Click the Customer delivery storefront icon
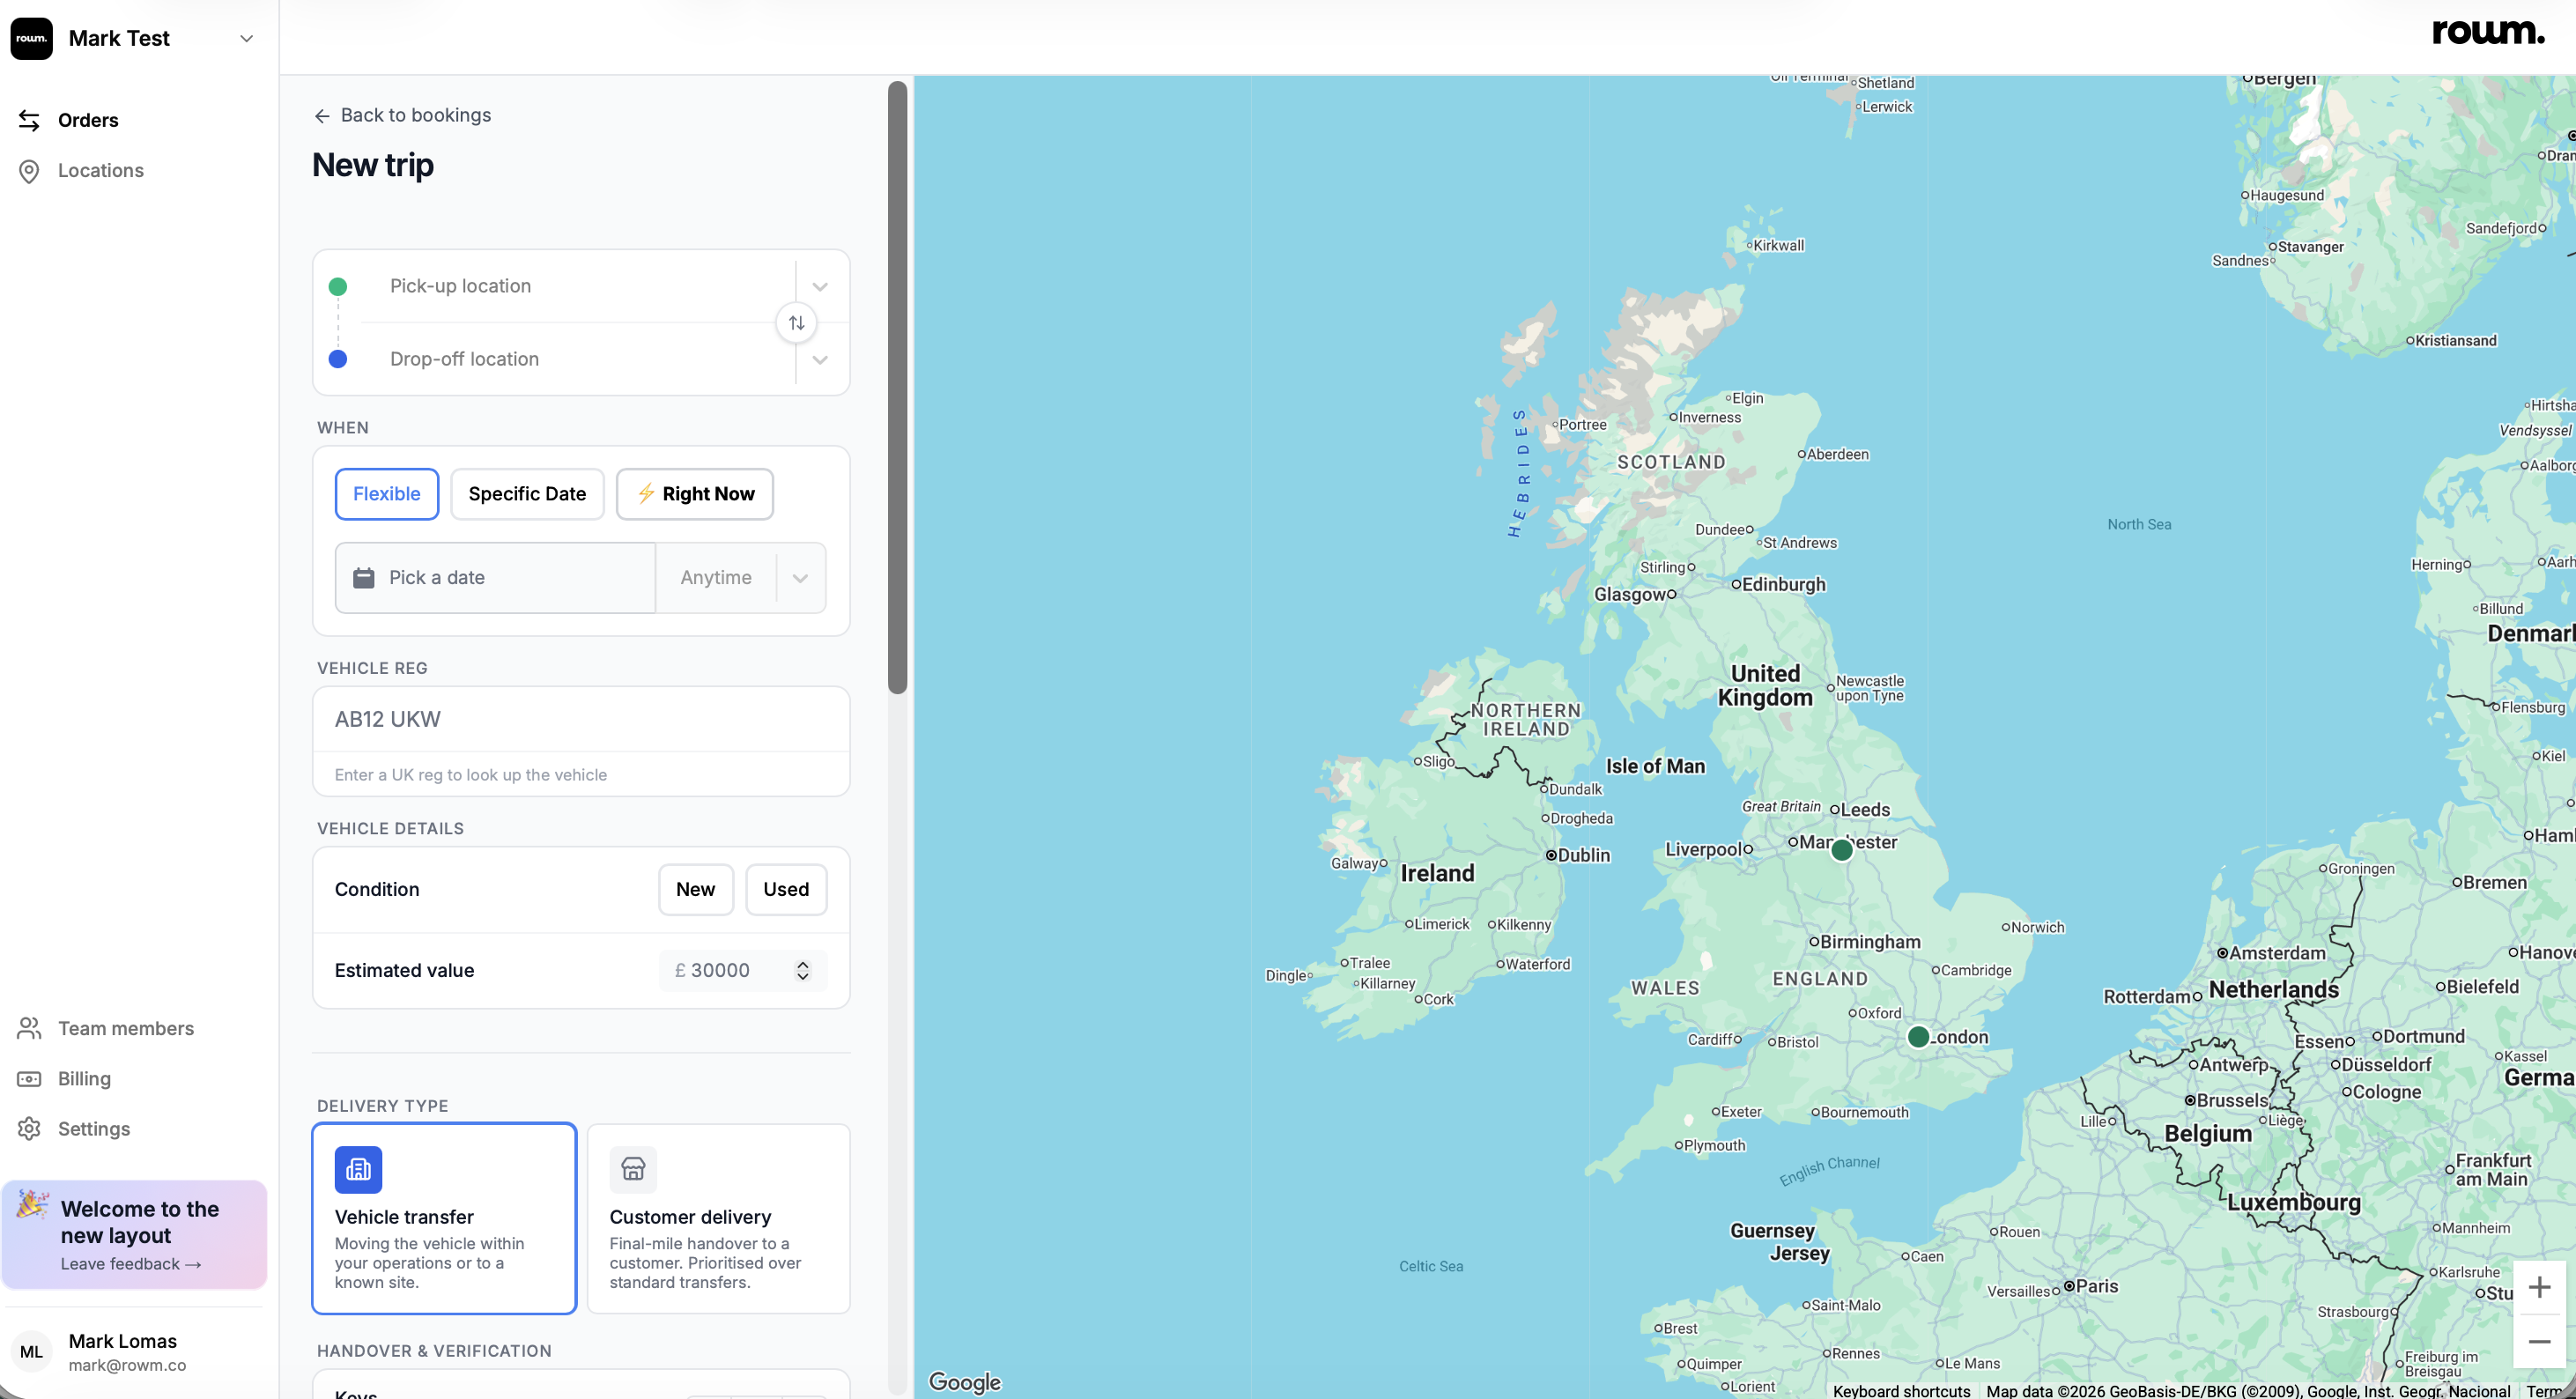 [x=633, y=1168]
